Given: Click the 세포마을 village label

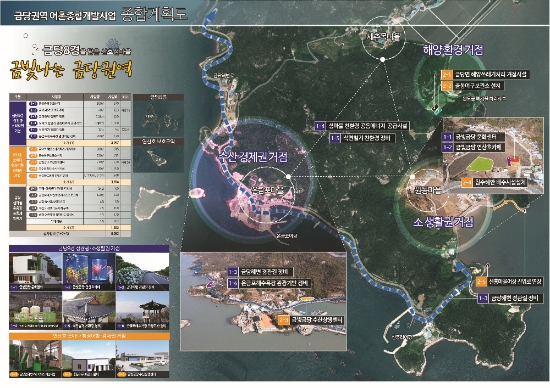Looking at the screenshot, I should pyautogui.click(x=383, y=36).
